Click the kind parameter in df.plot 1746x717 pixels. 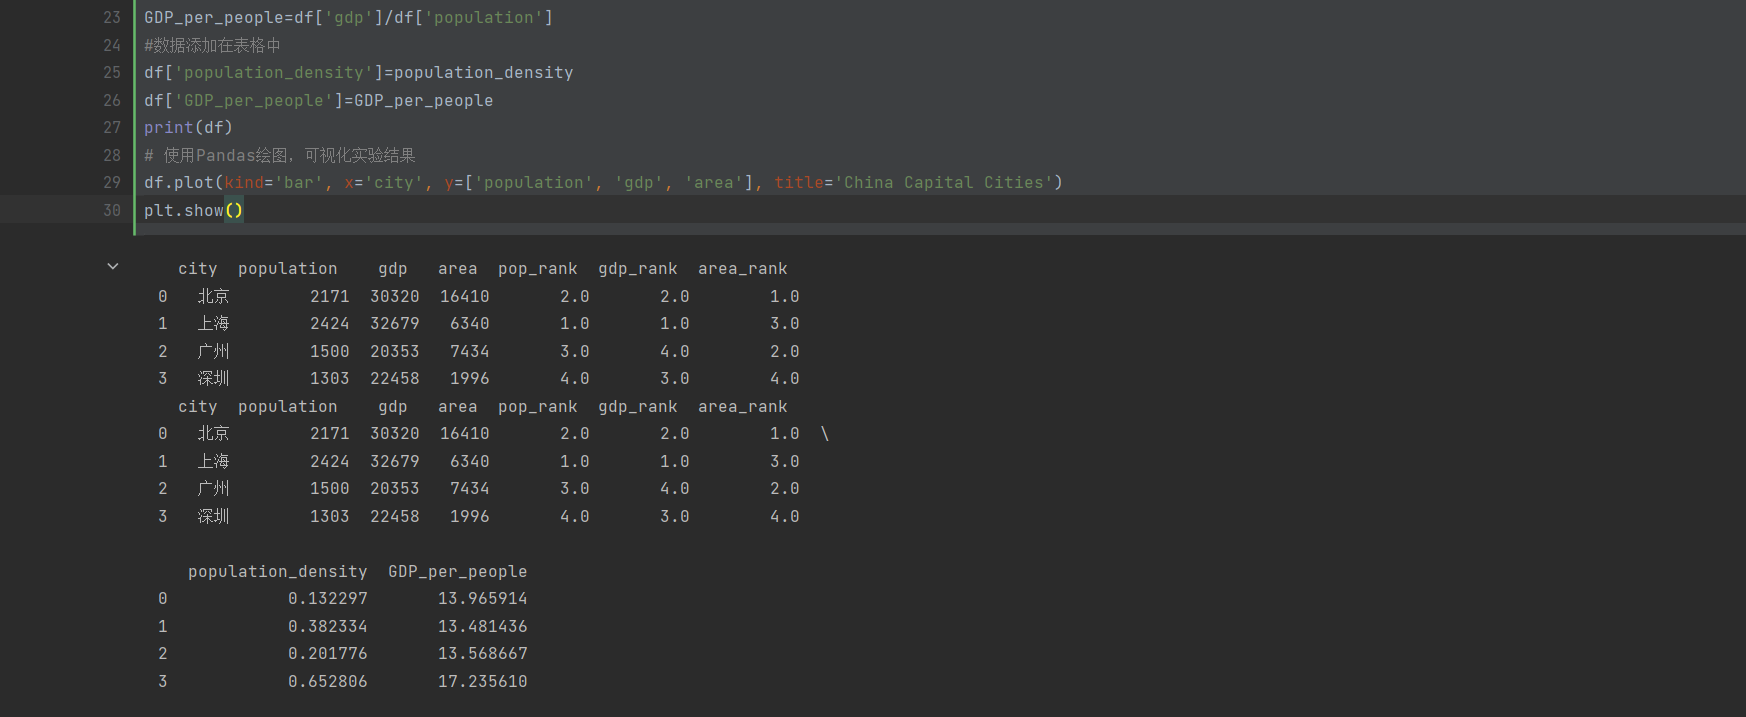(243, 183)
